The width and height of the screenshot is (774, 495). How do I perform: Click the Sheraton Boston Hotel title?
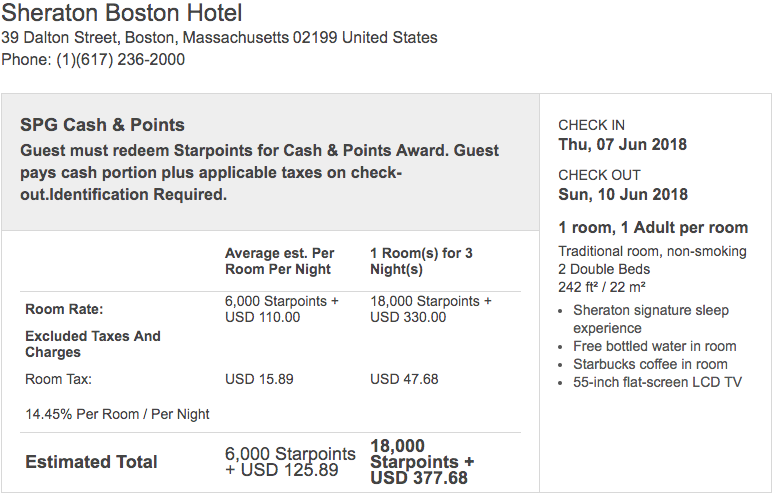pos(121,13)
